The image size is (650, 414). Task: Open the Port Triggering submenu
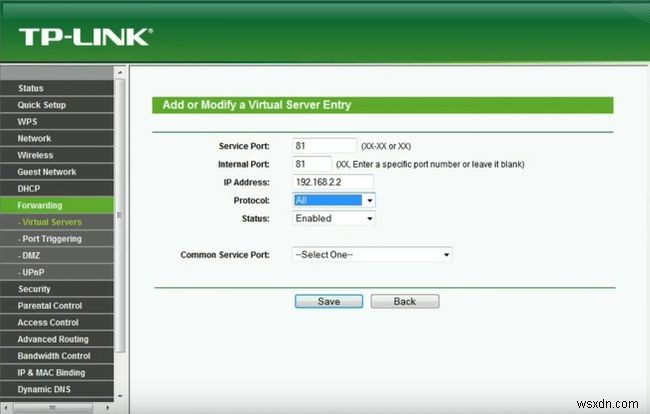click(57, 239)
